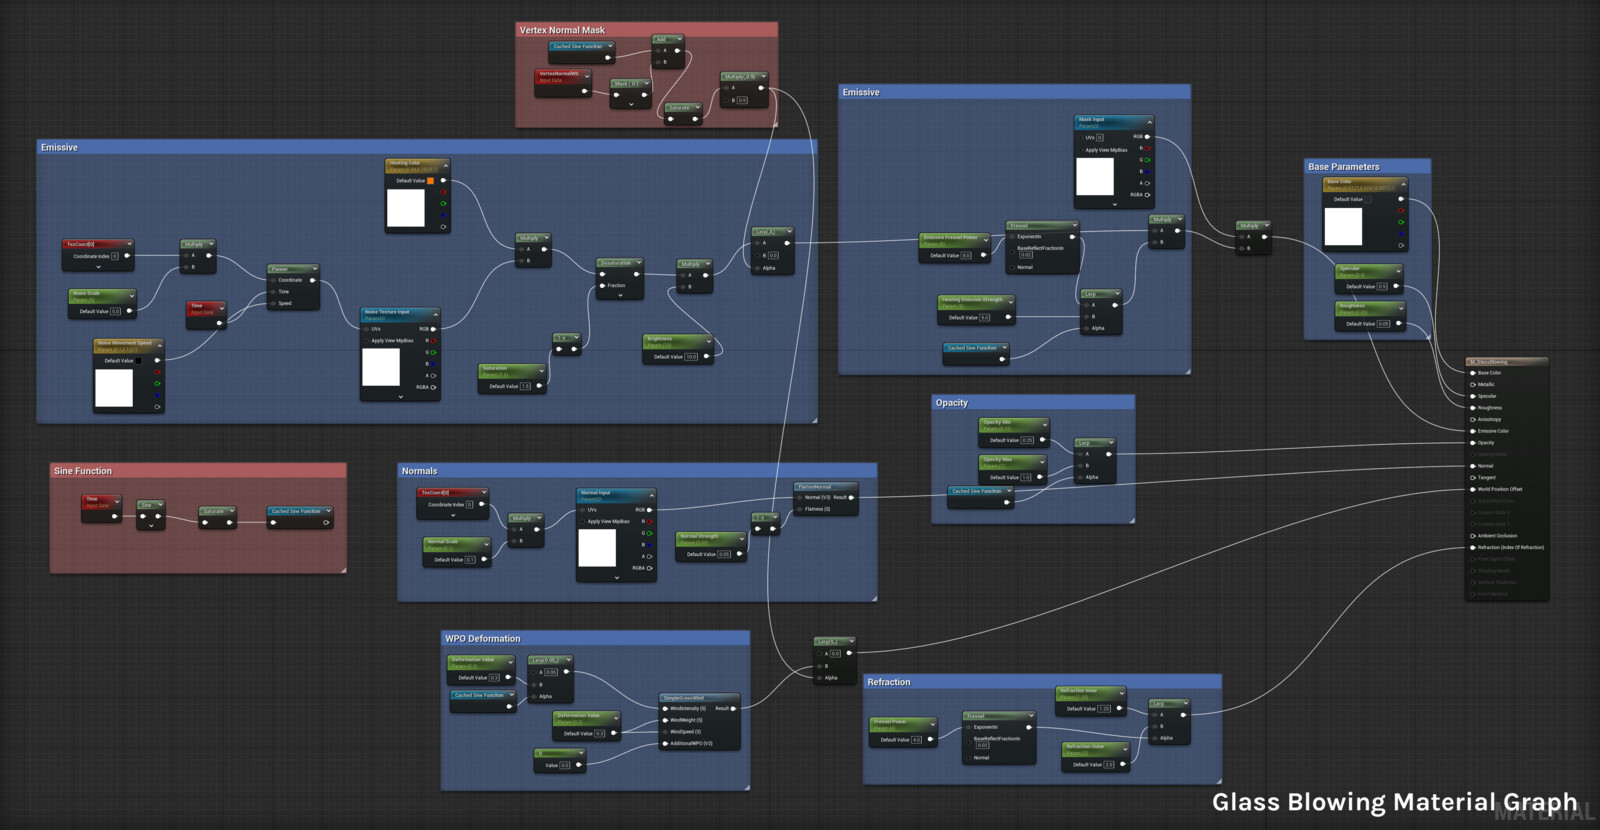Click the M_GlassBlowing Base Color input pin

tap(1473, 373)
